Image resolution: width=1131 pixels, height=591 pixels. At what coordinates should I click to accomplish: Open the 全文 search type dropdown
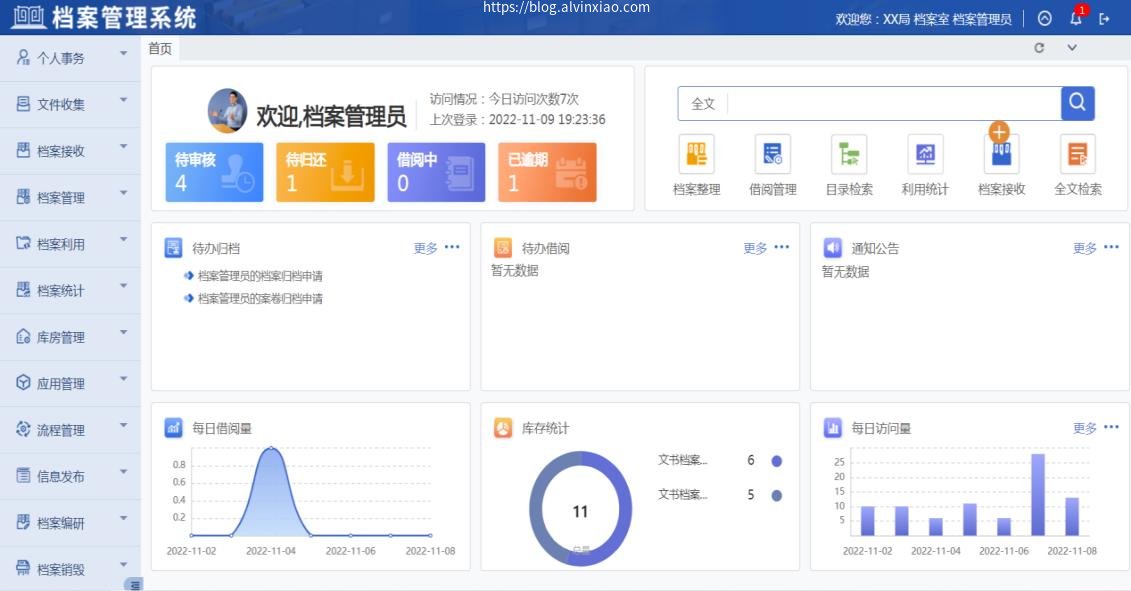pos(703,103)
